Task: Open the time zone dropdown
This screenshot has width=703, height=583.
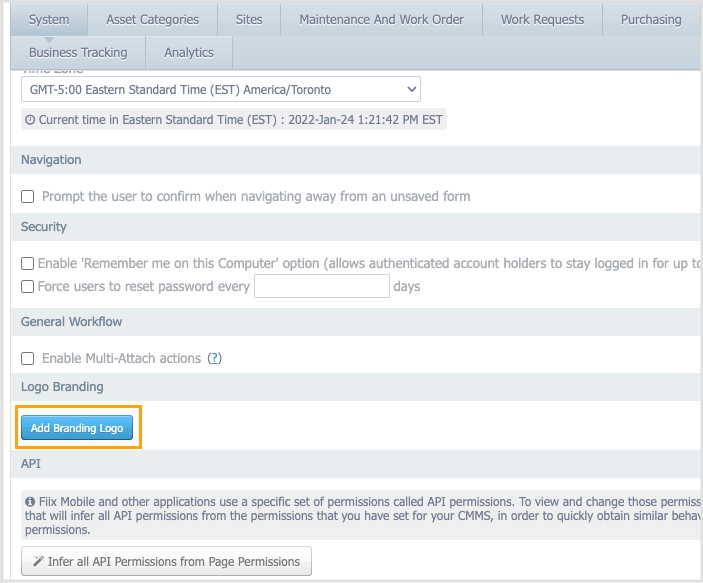Action: [221, 89]
